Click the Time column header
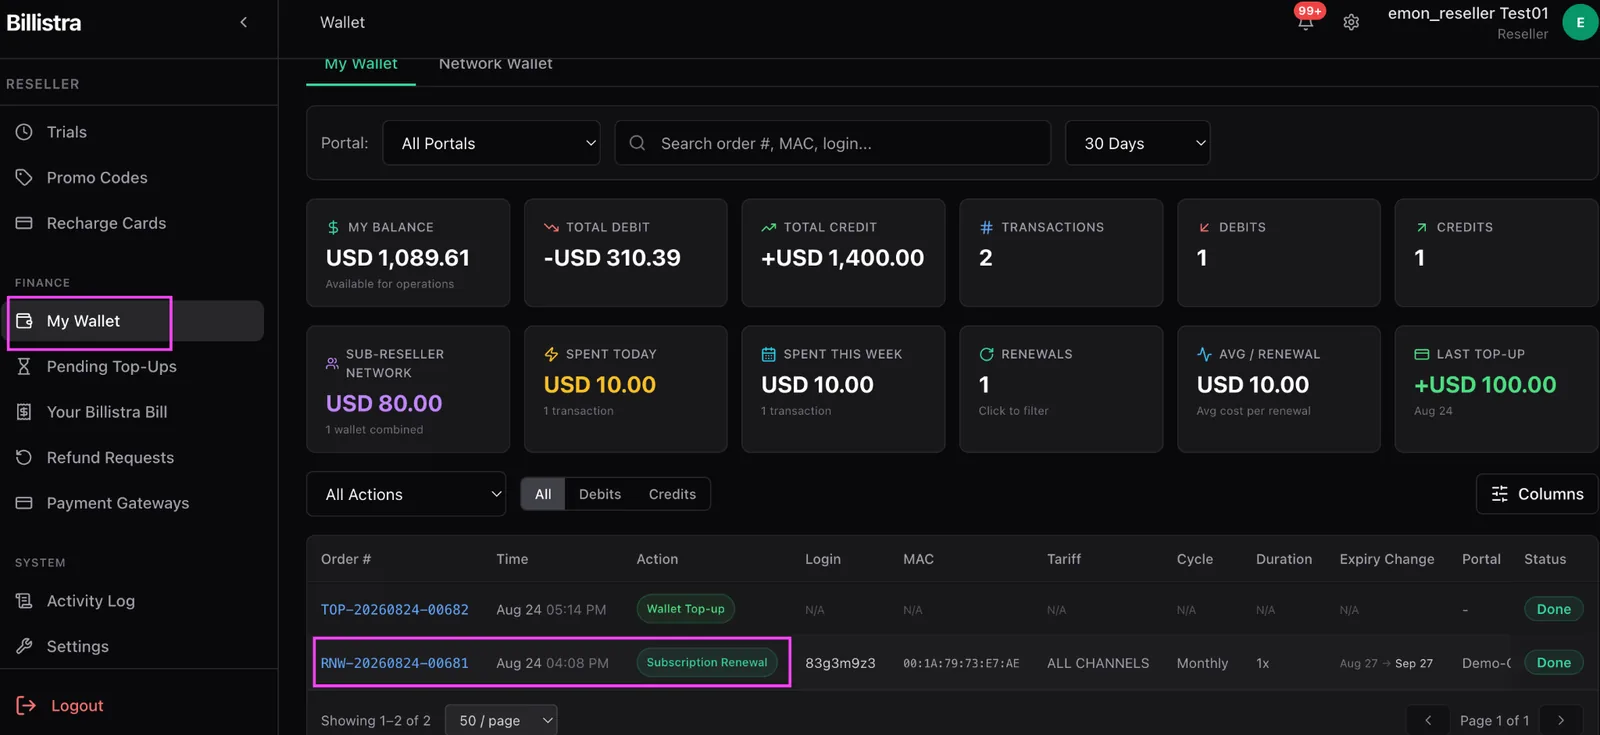 (512, 559)
